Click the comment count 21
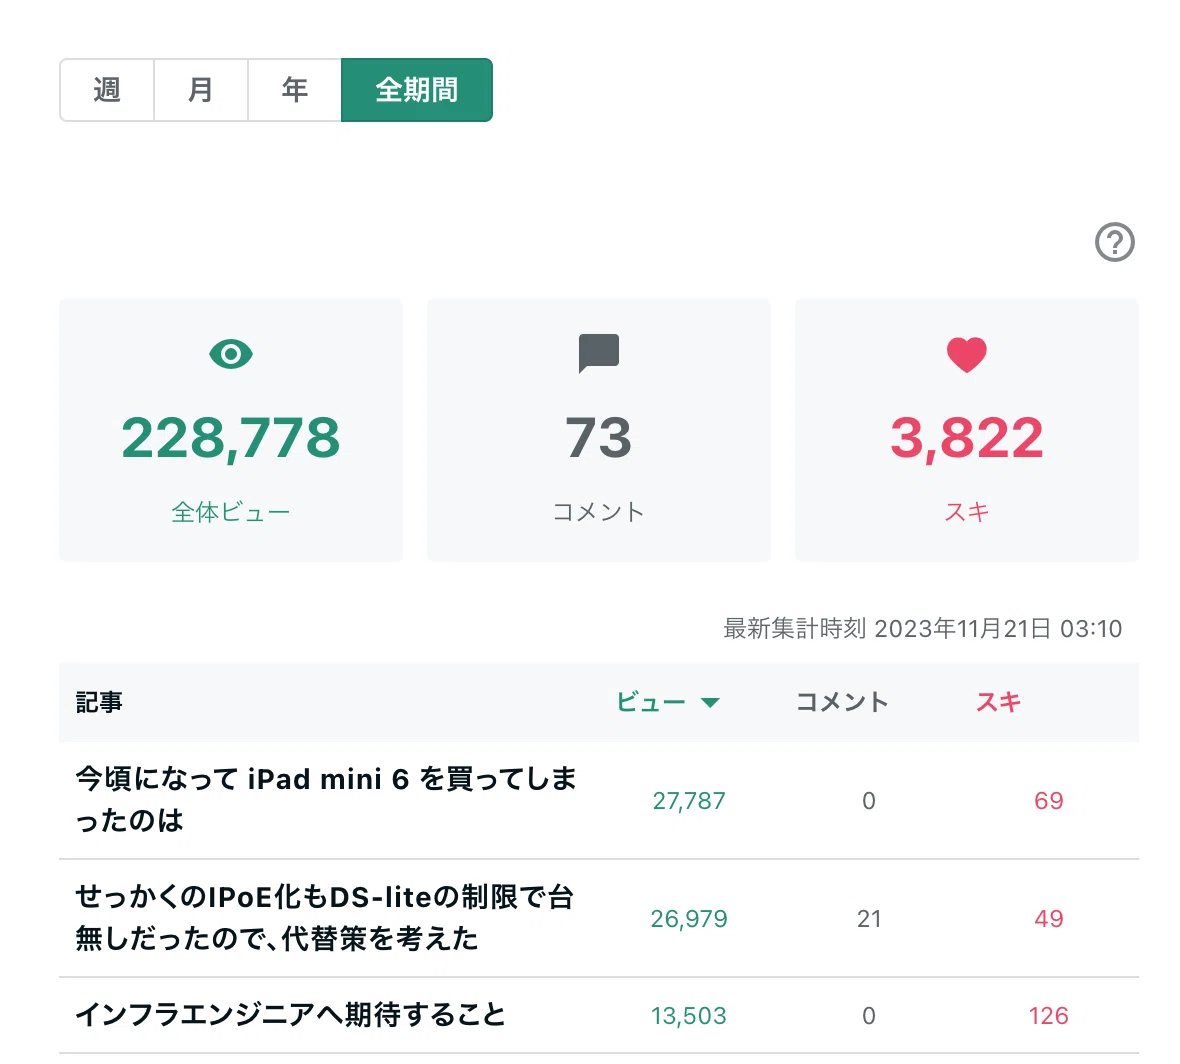 click(868, 919)
